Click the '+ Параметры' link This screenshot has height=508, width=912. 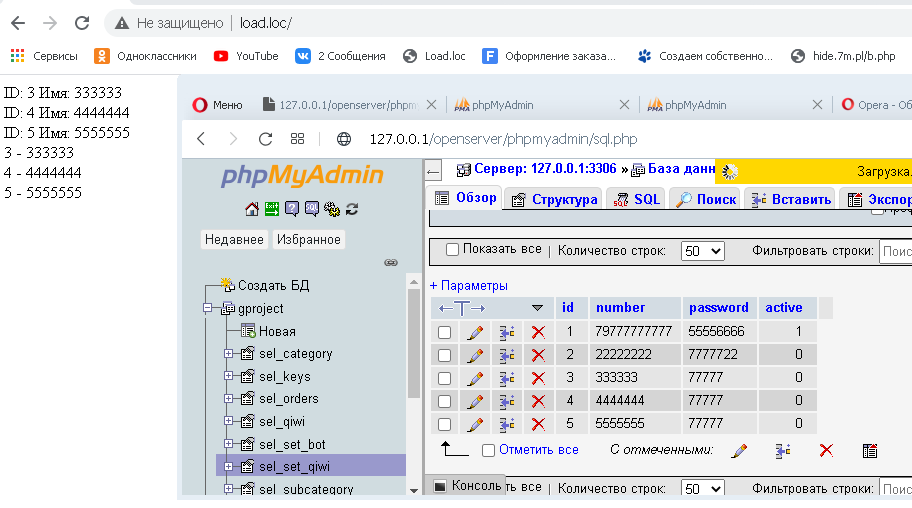tap(468, 286)
